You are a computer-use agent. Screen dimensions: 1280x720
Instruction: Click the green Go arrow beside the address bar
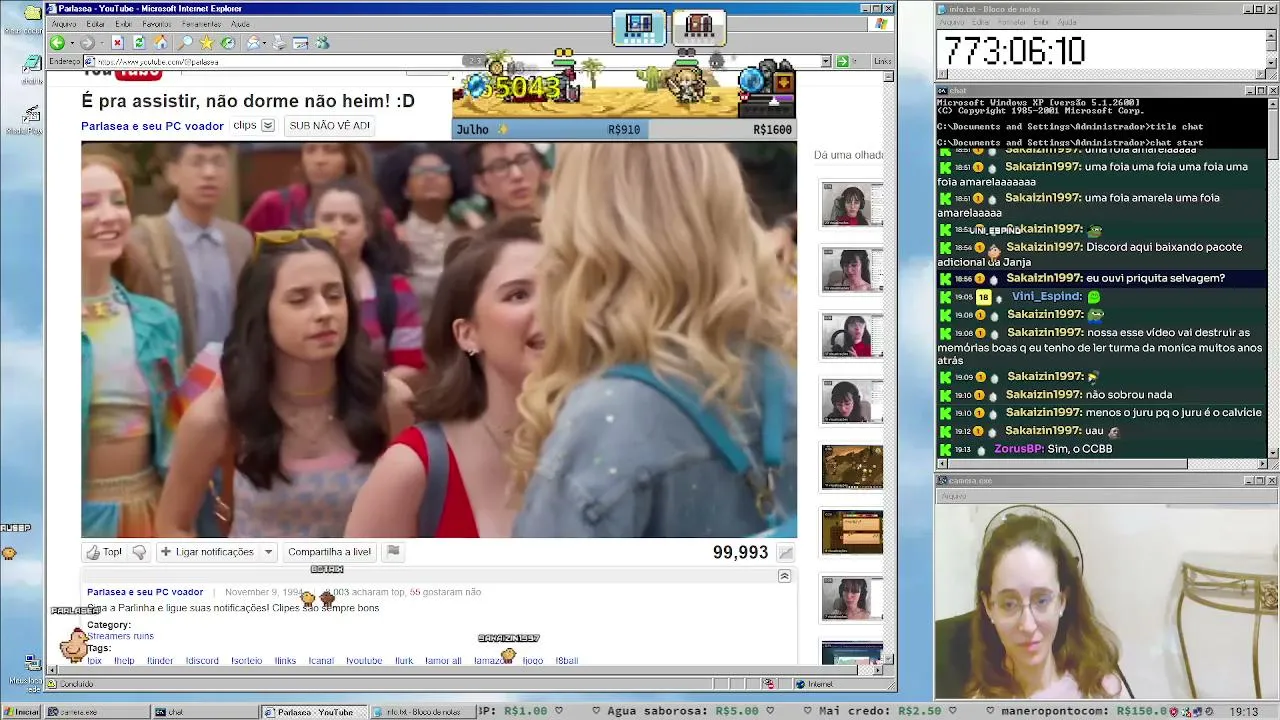pyautogui.click(x=842, y=61)
